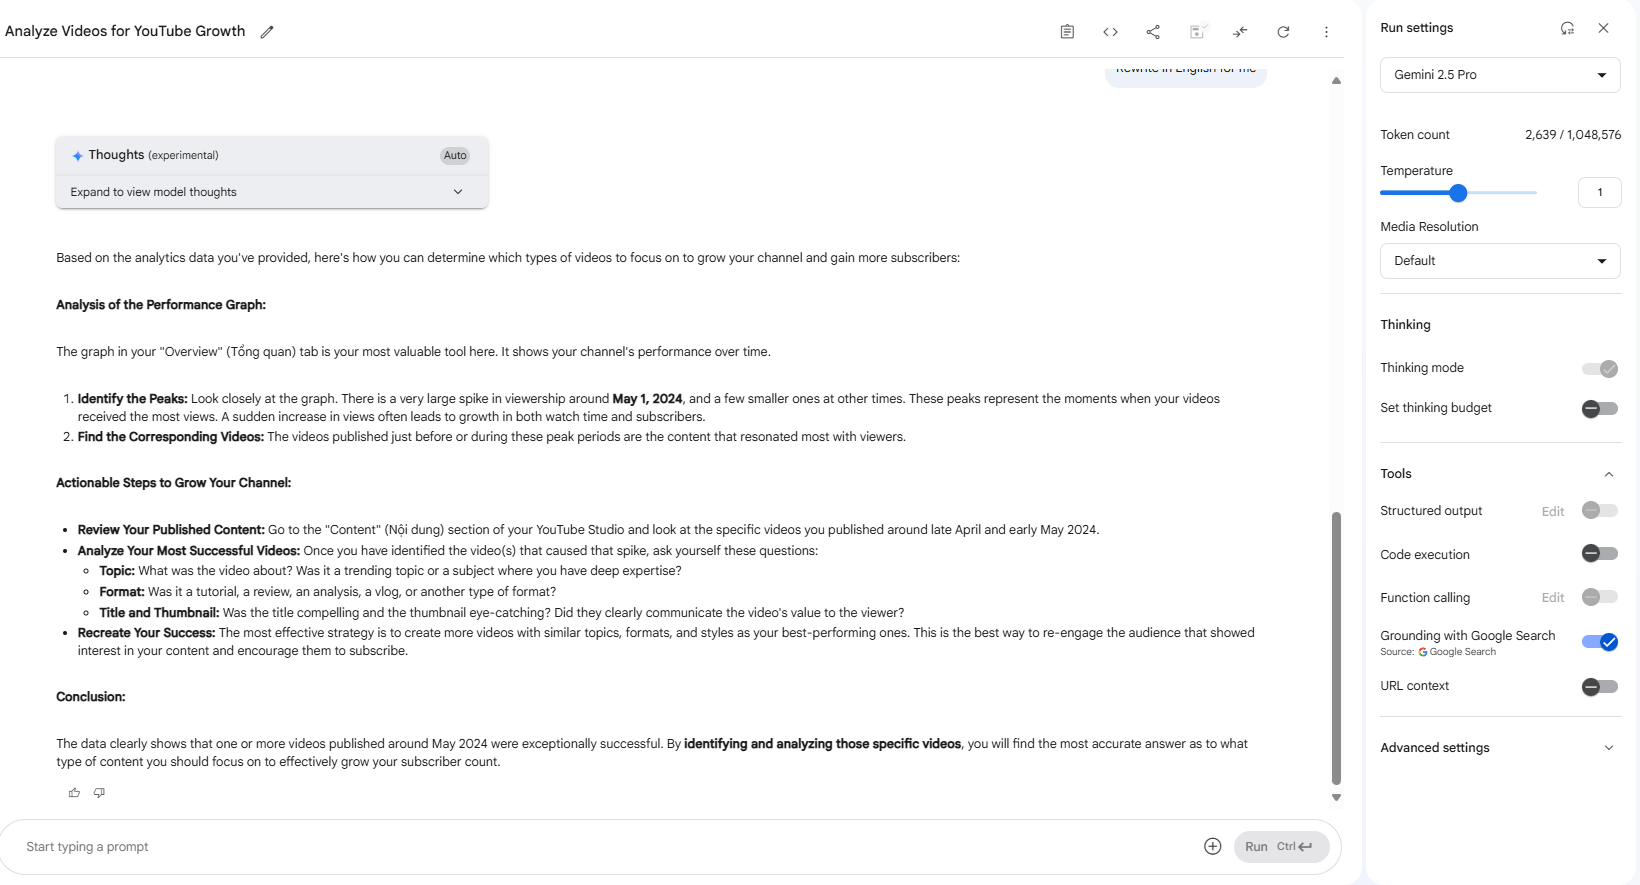Click the Start typing a prompt field
The height and width of the screenshot is (885, 1640).
click(x=600, y=847)
